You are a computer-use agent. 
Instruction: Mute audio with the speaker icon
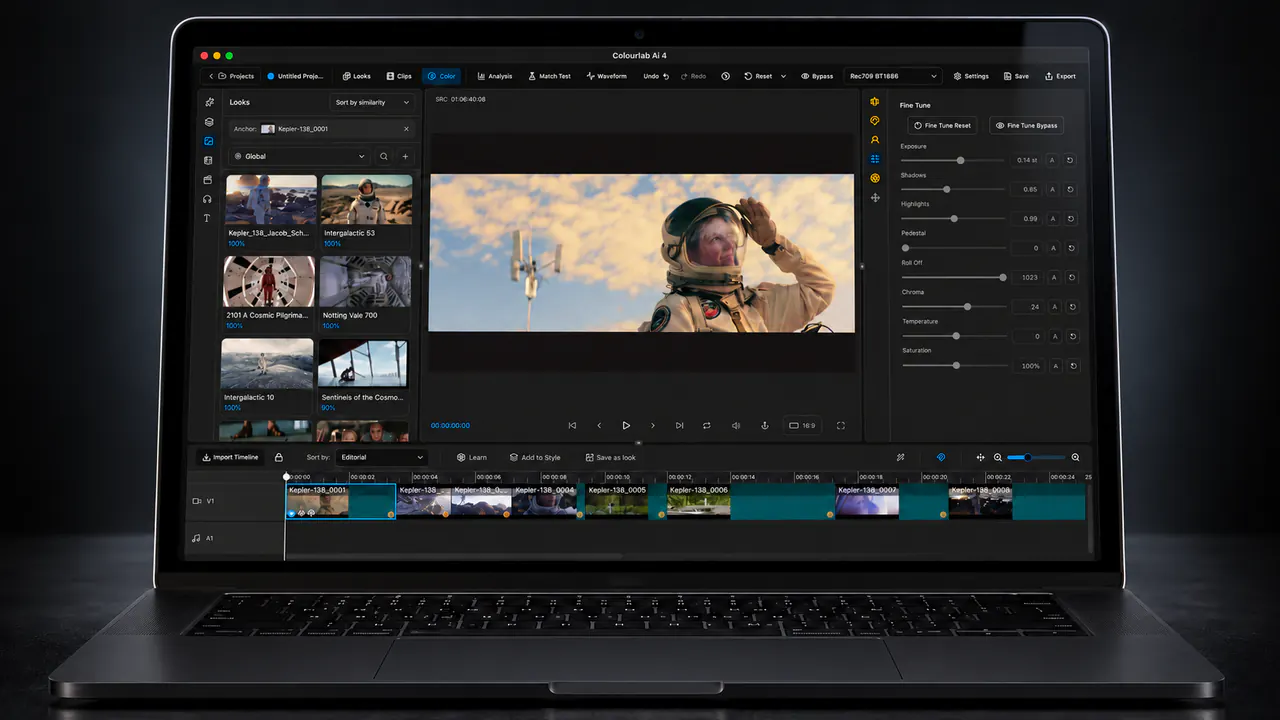tap(736, 425)
